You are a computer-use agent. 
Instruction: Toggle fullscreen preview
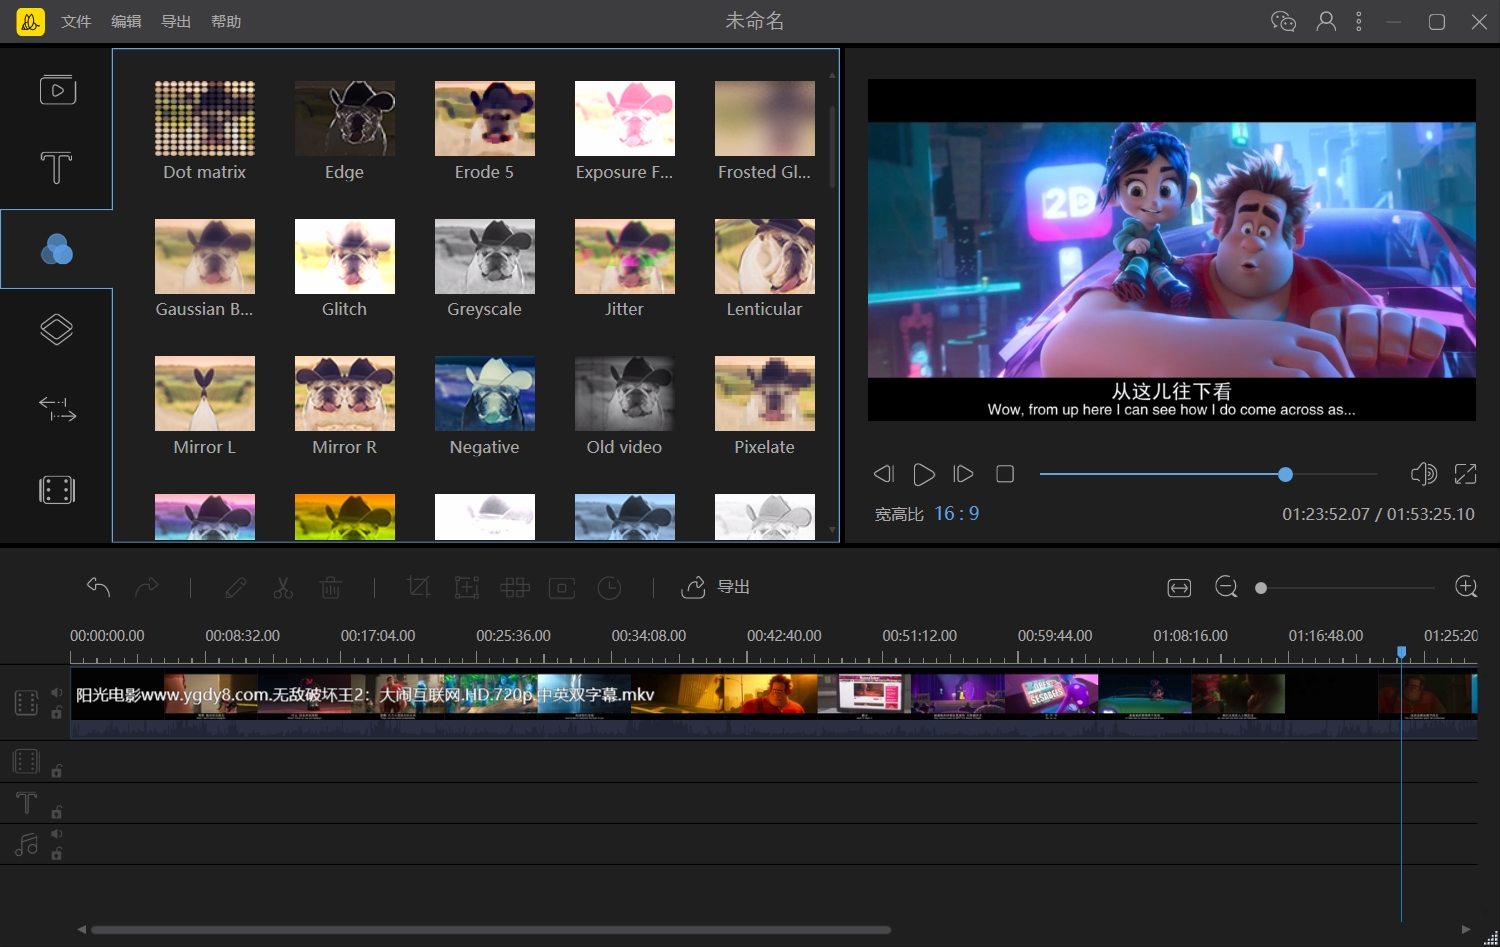tap(1465, 474)
